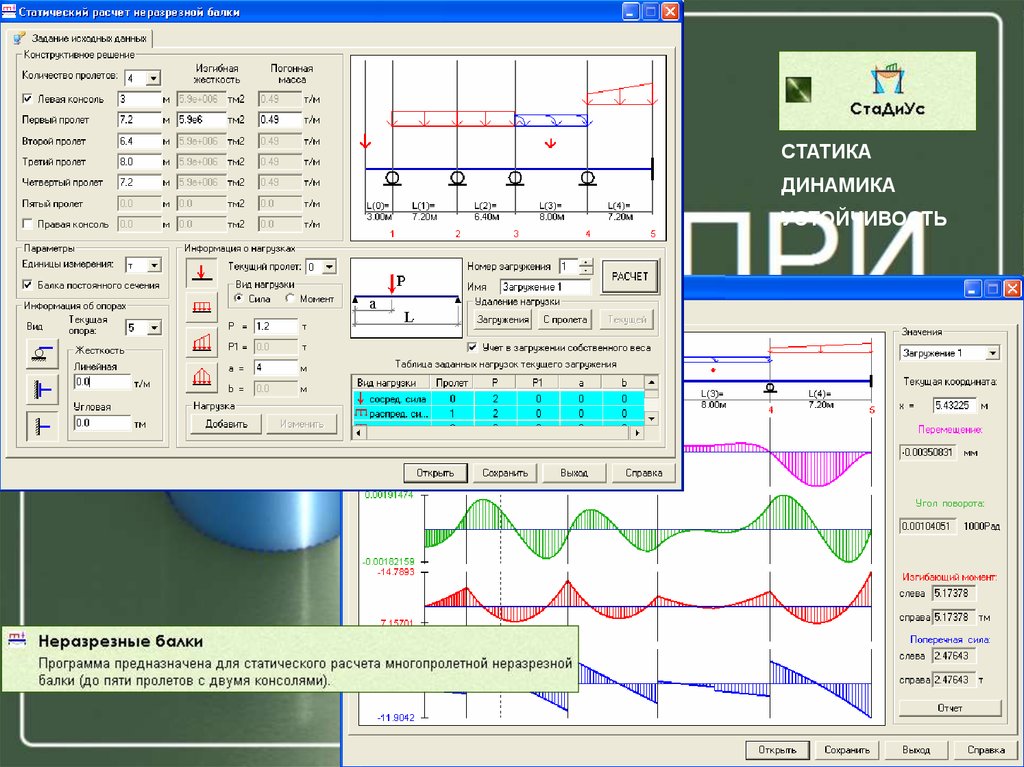Toggle Балка постоянного сечения checkbox
1024x767 pixels.
28,285
